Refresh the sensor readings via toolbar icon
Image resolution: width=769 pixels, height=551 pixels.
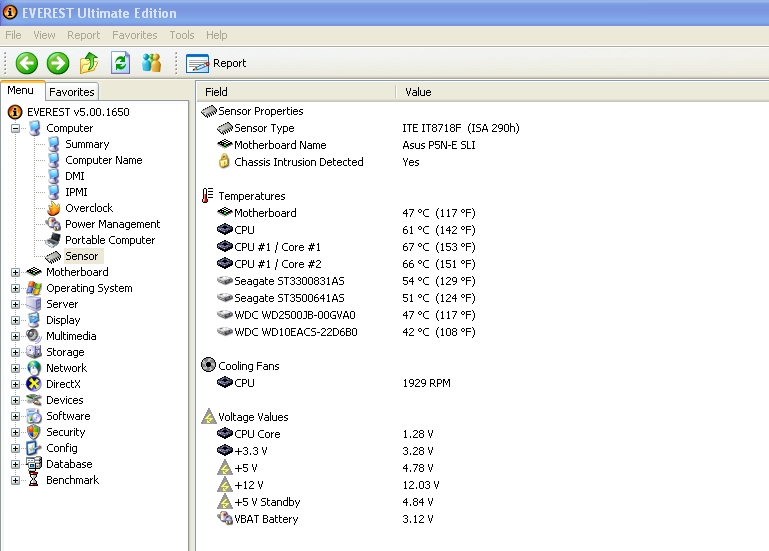click(x=120, y=63)
